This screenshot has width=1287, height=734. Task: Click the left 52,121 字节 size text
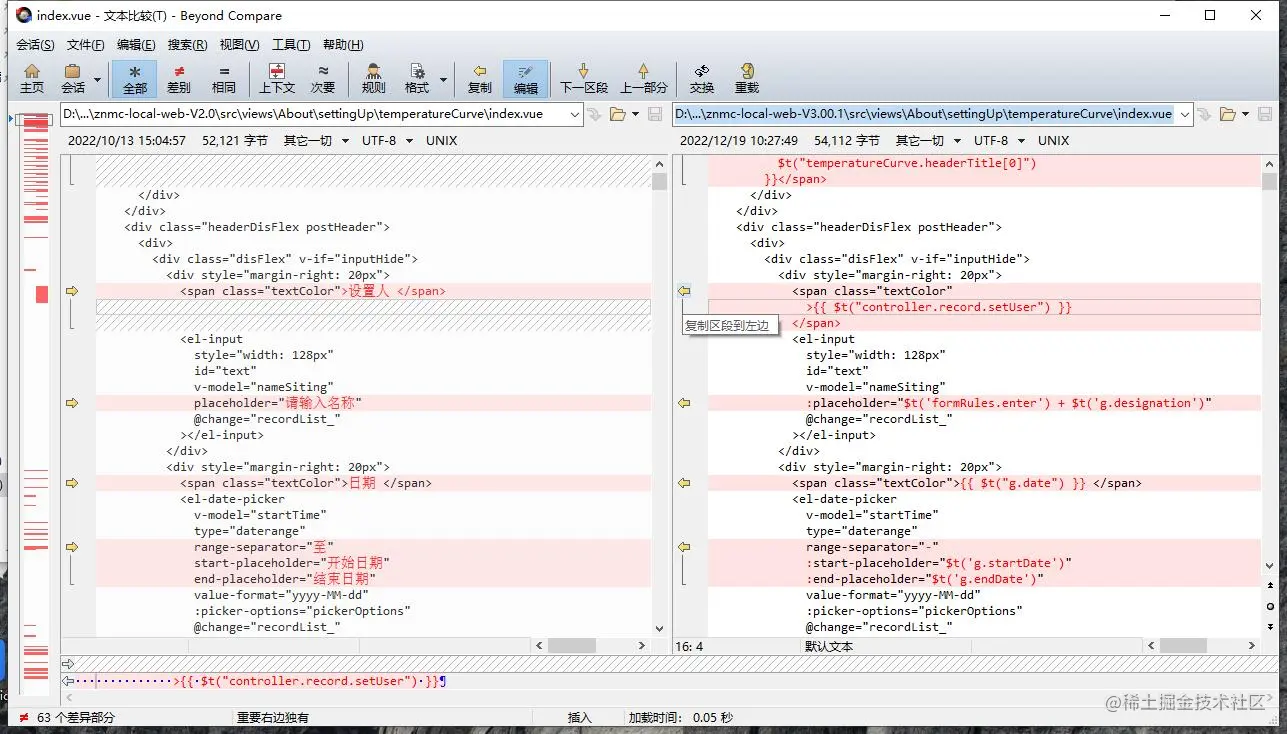[235, 141]
